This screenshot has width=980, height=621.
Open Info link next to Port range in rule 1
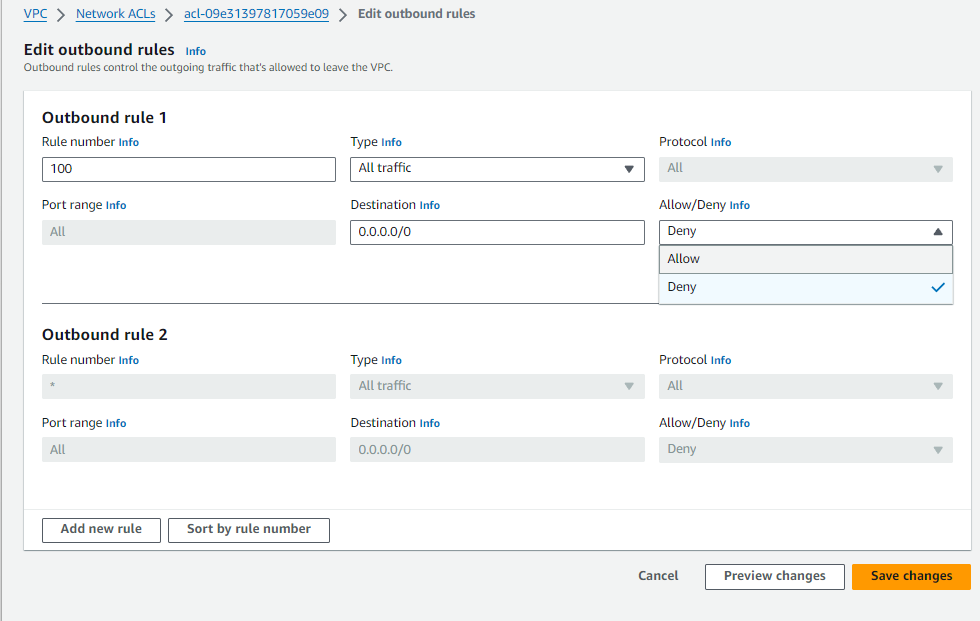[x=116, y=206]
